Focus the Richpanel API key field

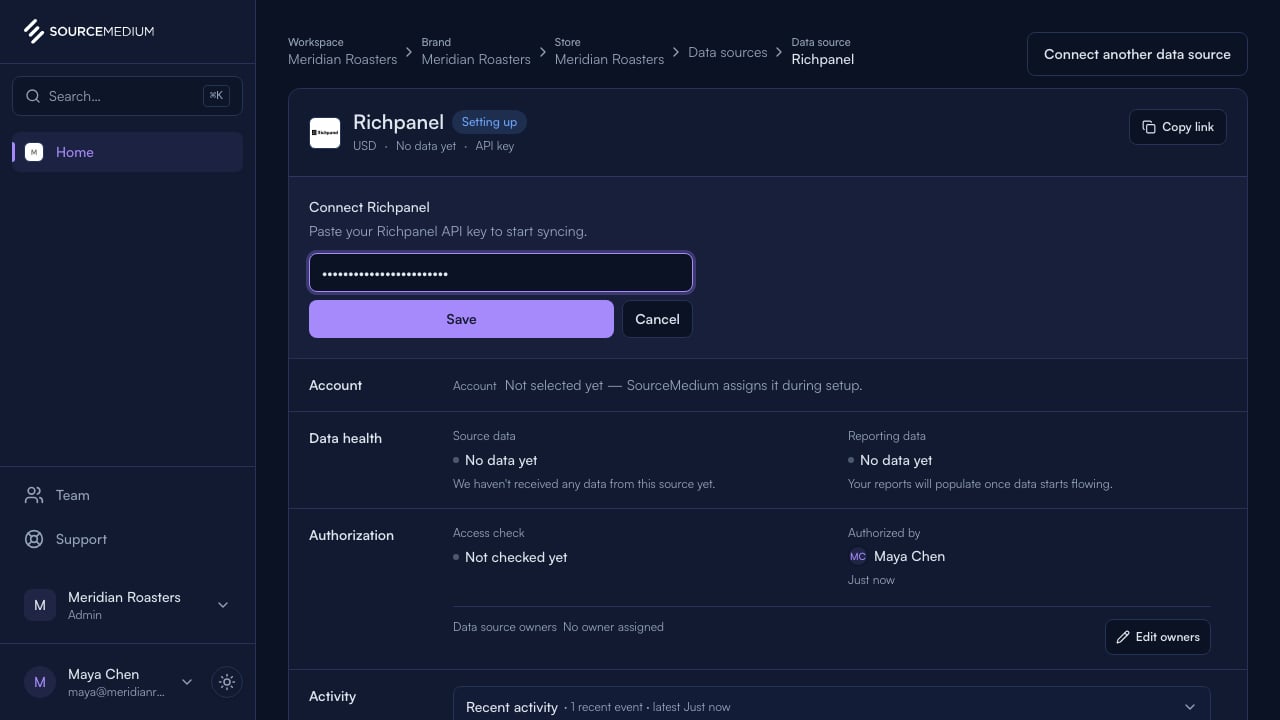[x=501, y=273]
